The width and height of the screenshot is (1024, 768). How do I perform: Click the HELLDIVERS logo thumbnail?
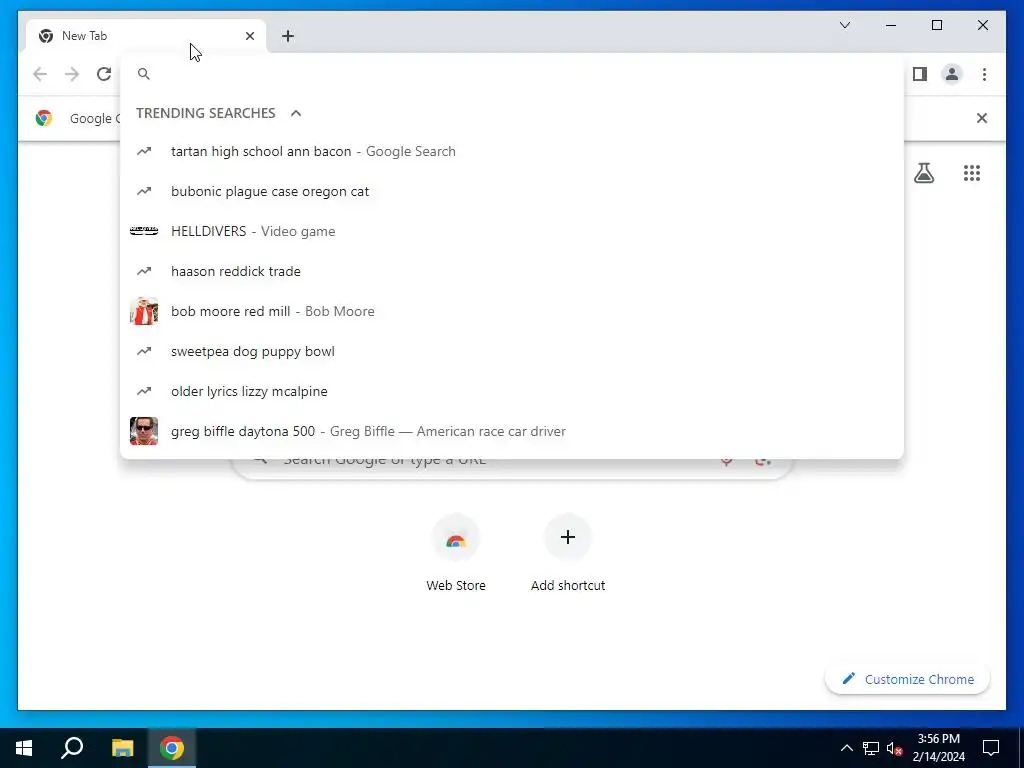coord(144,231)
